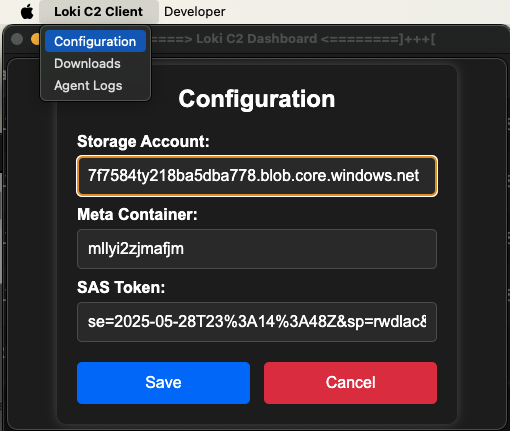
Task: Open Agent Logs from the menu
Action: point(88,85)
